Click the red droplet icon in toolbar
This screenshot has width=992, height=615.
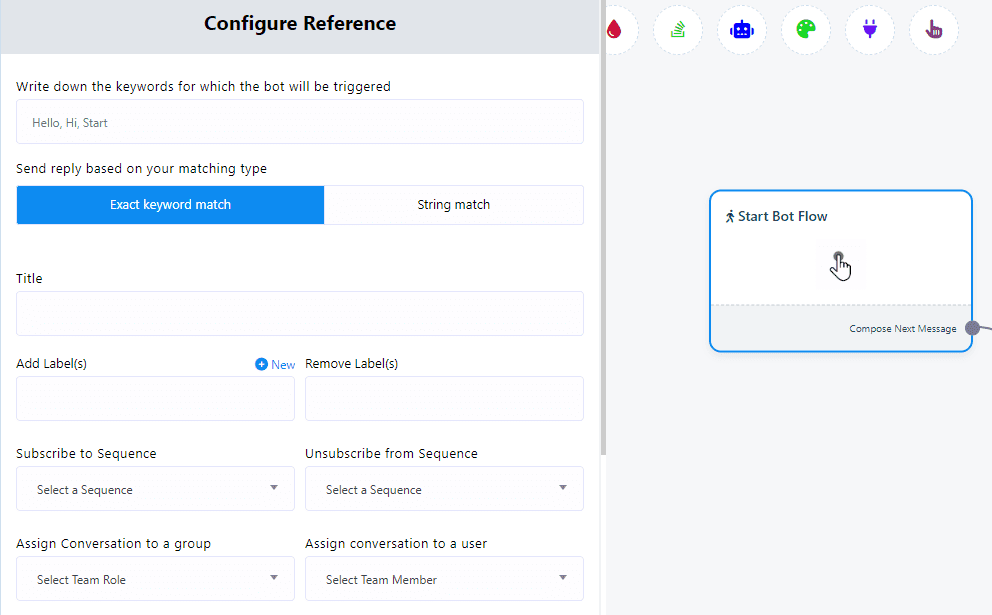pos(615,30)
